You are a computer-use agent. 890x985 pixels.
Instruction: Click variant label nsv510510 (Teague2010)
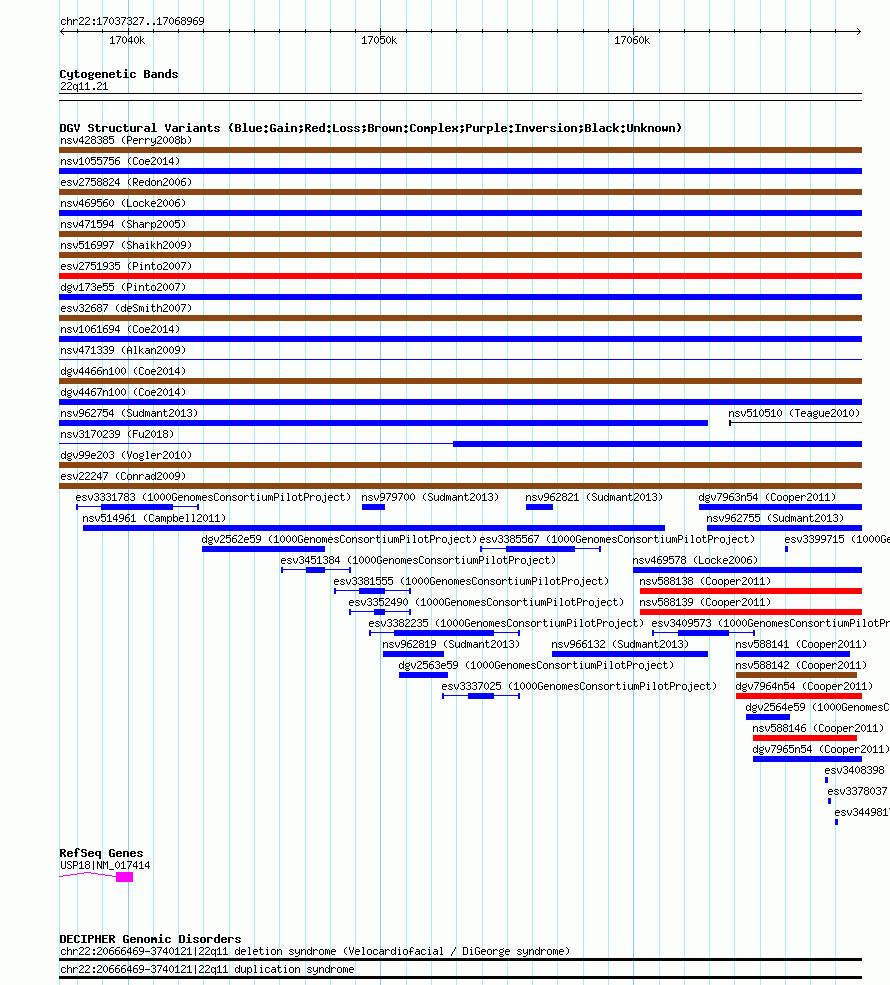click(x=794, y=413)
